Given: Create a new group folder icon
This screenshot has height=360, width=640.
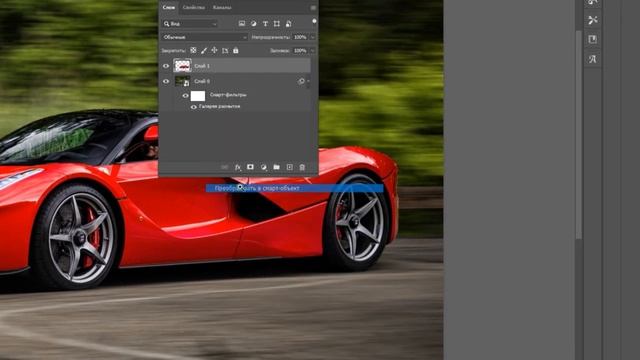Looking at the screenshot, I should point(276,167).
